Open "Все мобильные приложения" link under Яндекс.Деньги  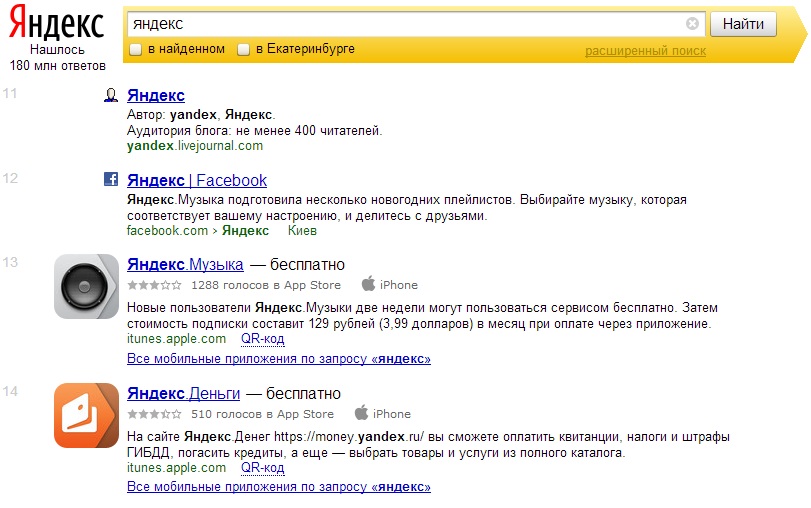(279, 487)
